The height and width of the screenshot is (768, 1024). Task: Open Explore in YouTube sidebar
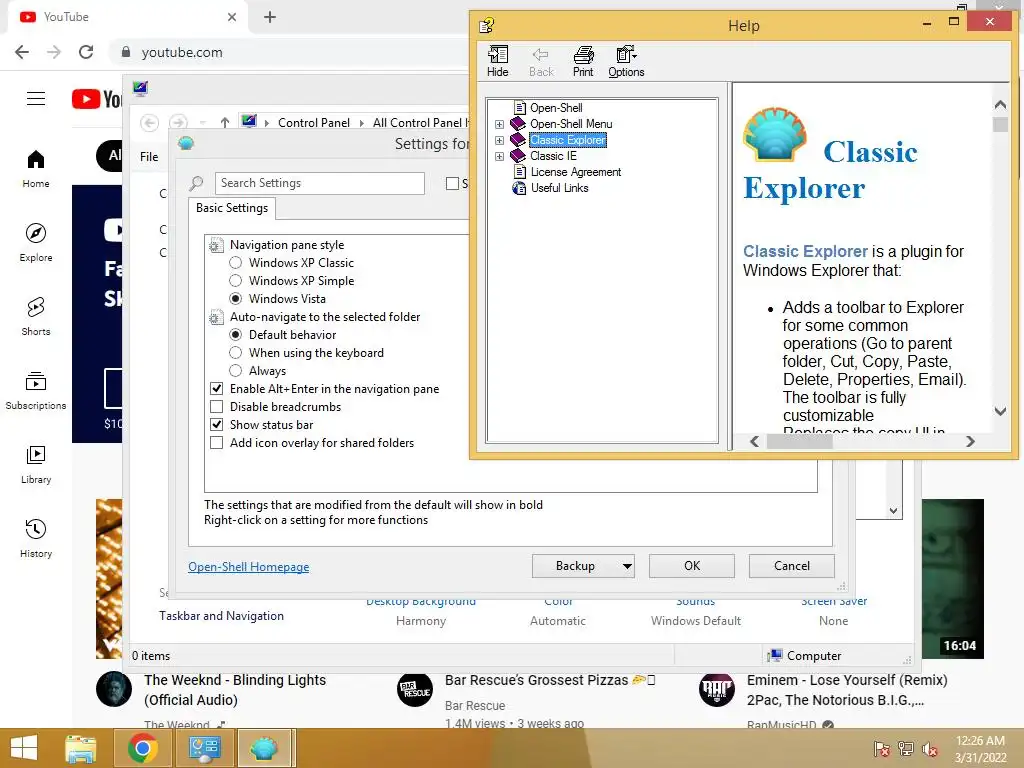tap(36, 242)
